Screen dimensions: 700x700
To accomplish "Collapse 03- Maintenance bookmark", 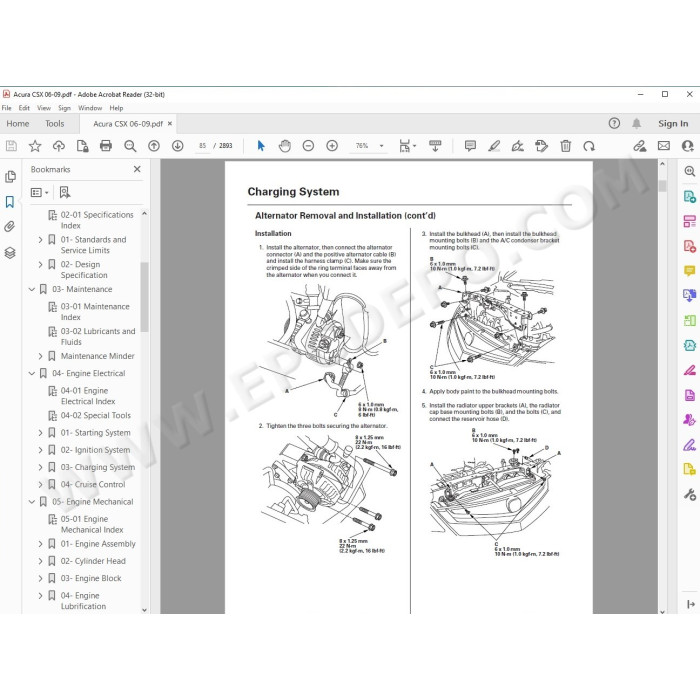I will tap(32, 289).
